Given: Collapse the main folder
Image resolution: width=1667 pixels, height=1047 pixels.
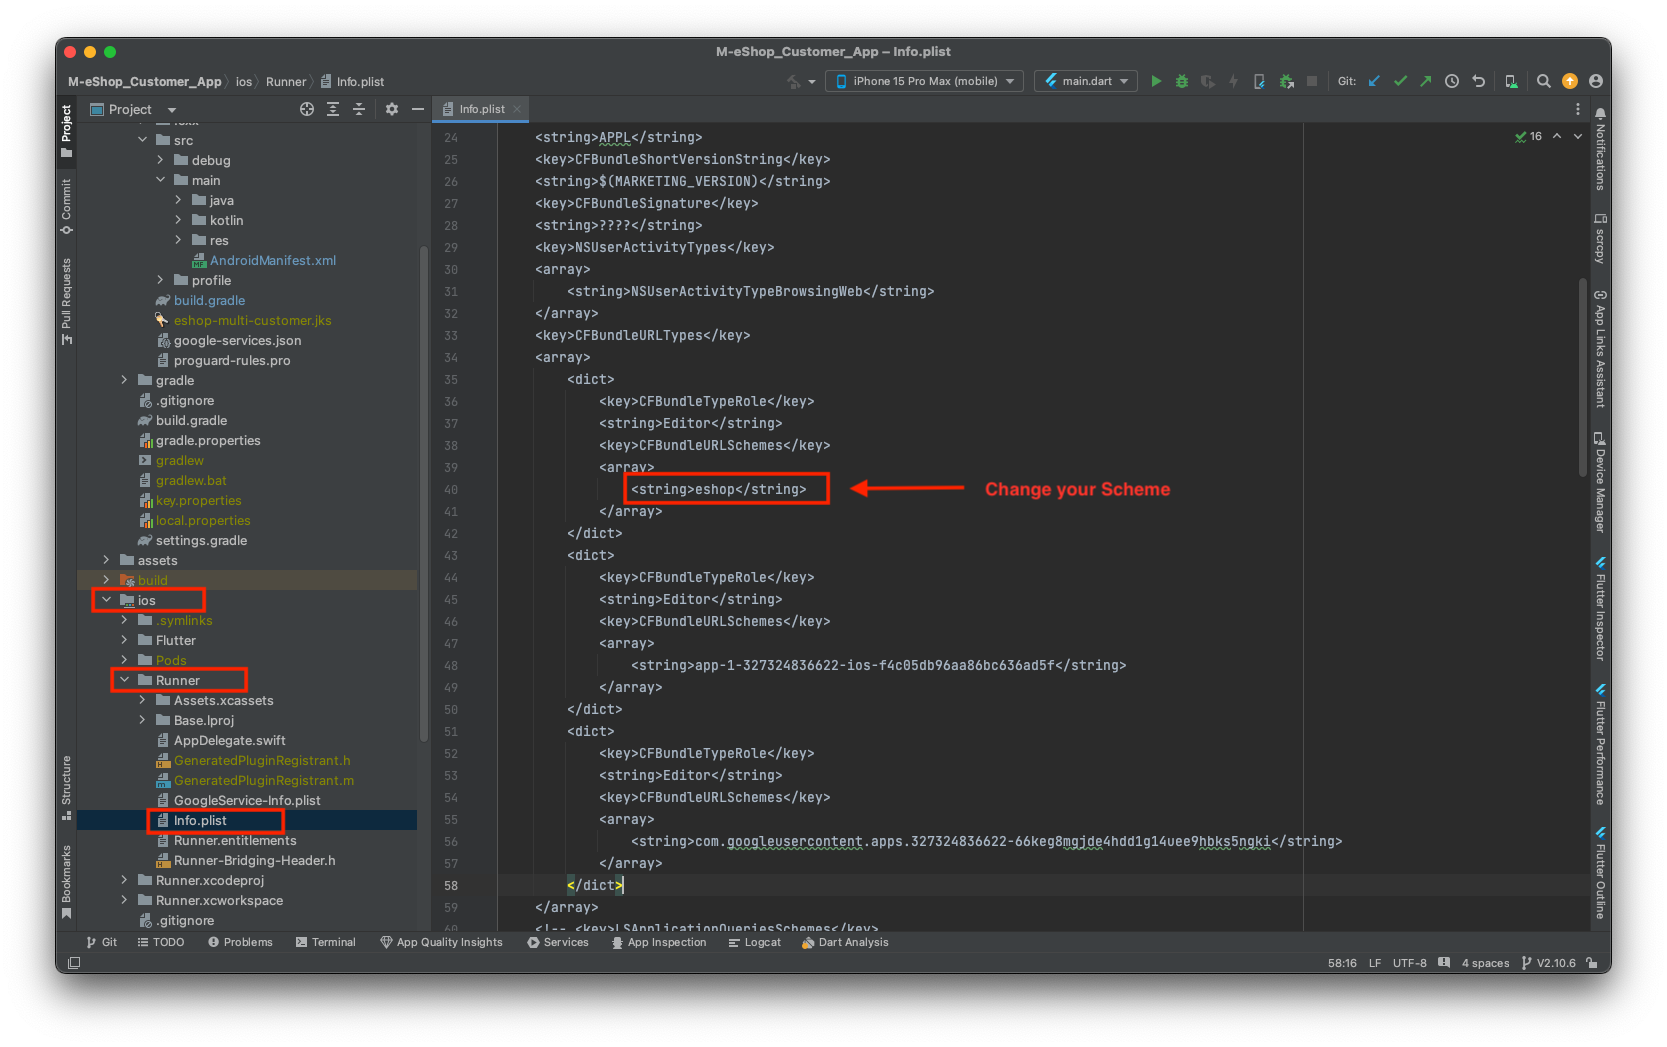Looking at the screenshot, I should tap(160, 180).
